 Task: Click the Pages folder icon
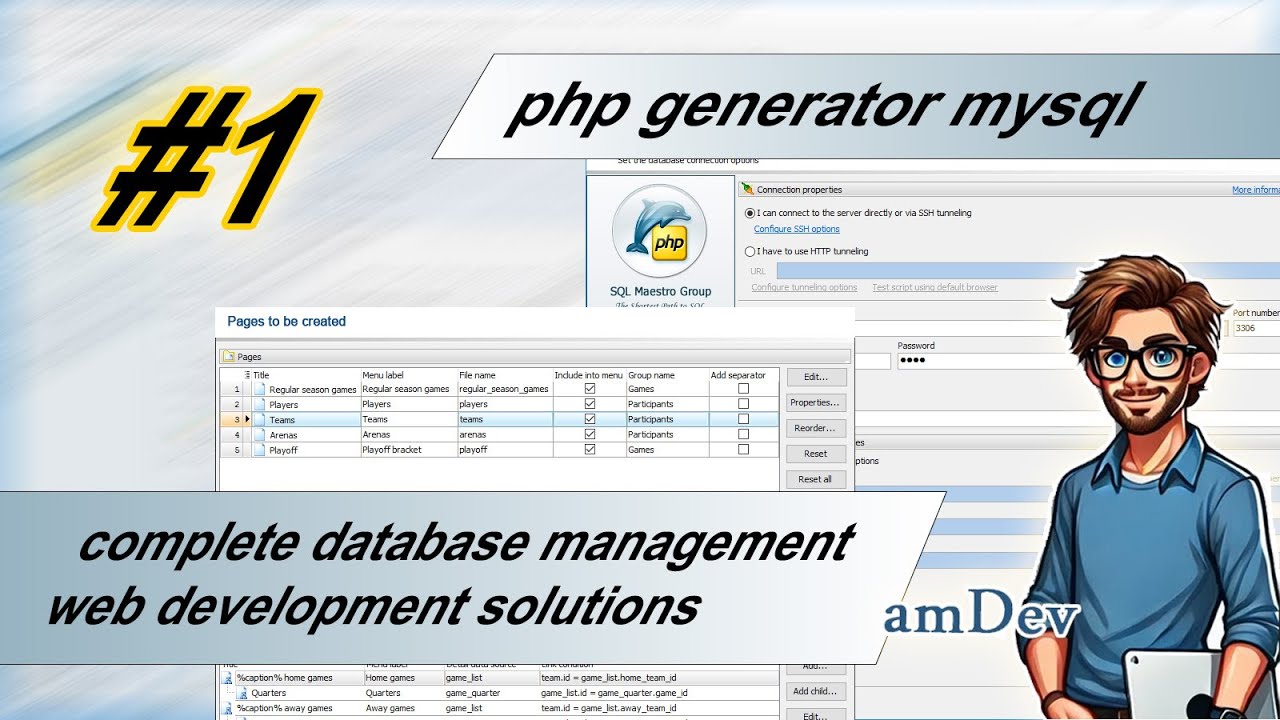click(228, 356)
